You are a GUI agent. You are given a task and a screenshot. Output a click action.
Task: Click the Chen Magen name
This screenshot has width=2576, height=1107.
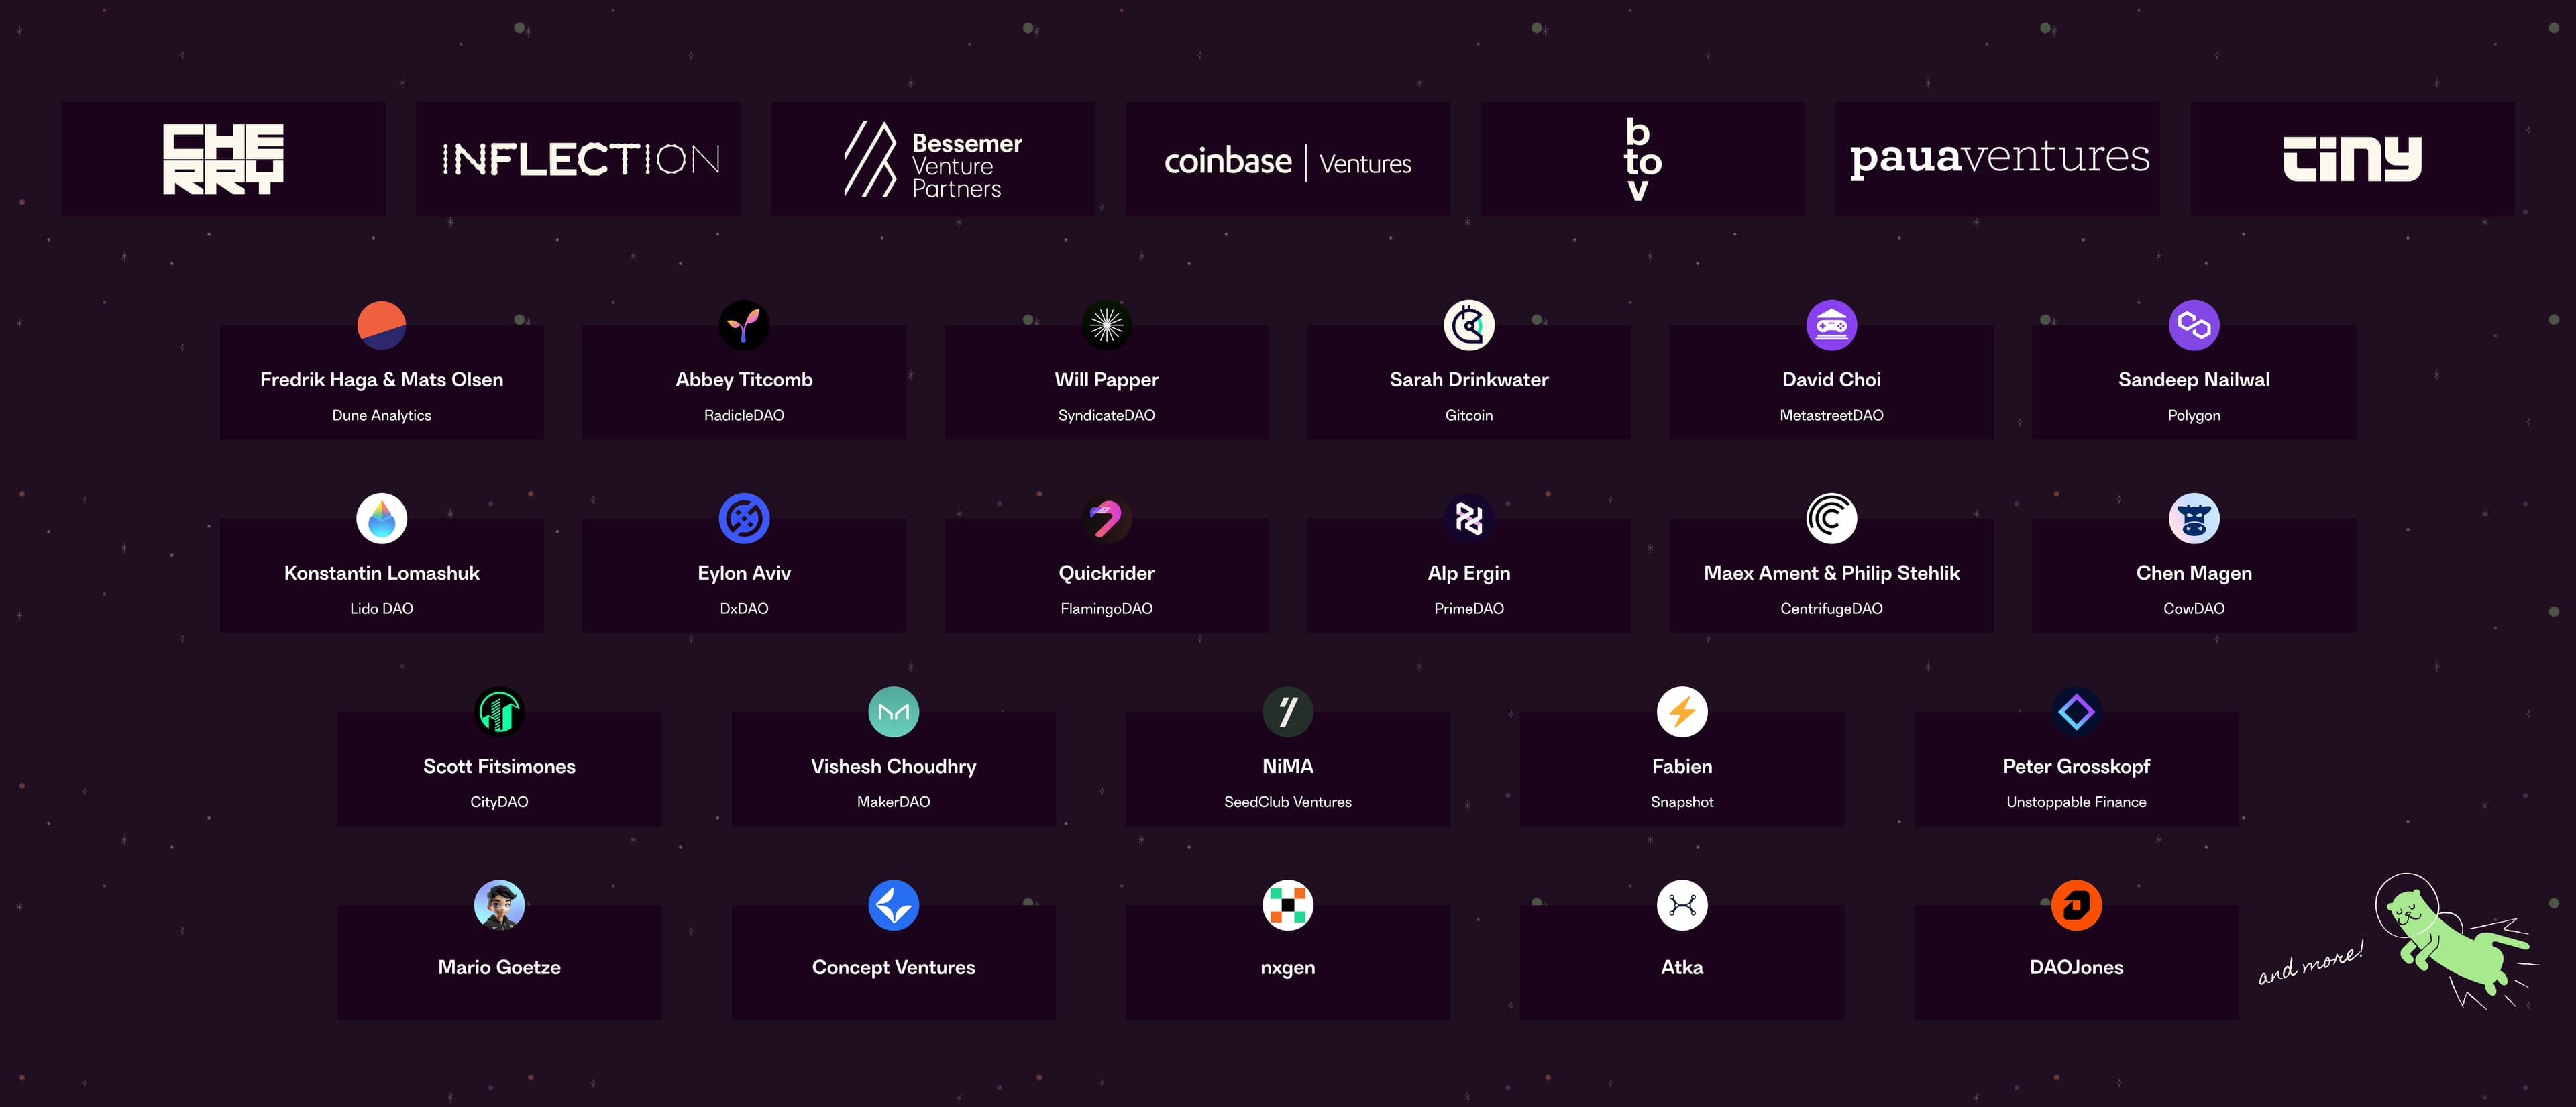pos(2194,573)
